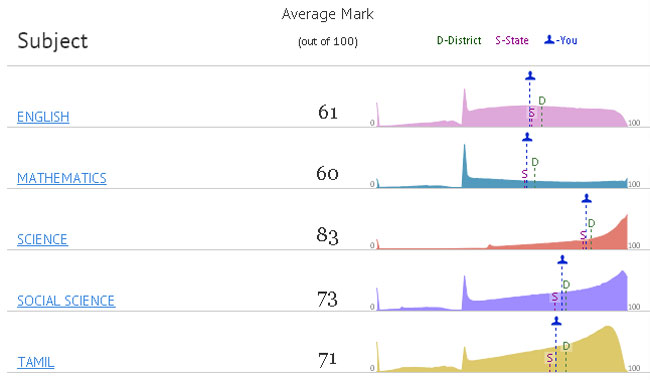Open the TAMIL subject link

coord(36,362)
